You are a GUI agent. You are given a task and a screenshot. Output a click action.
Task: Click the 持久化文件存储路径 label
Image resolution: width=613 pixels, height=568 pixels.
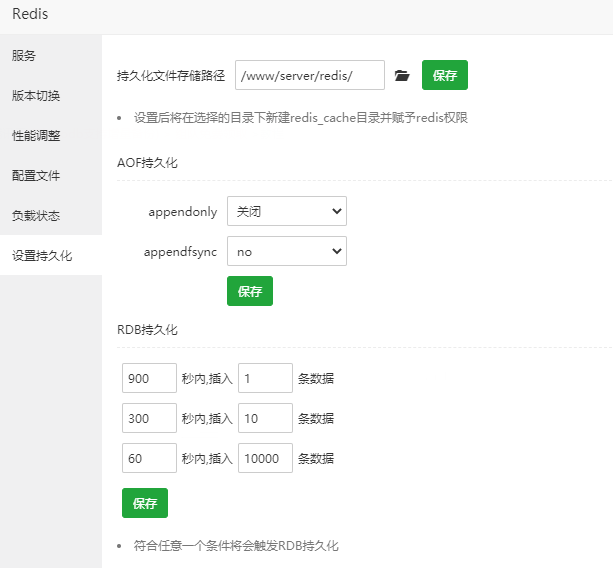click(171, 75)
